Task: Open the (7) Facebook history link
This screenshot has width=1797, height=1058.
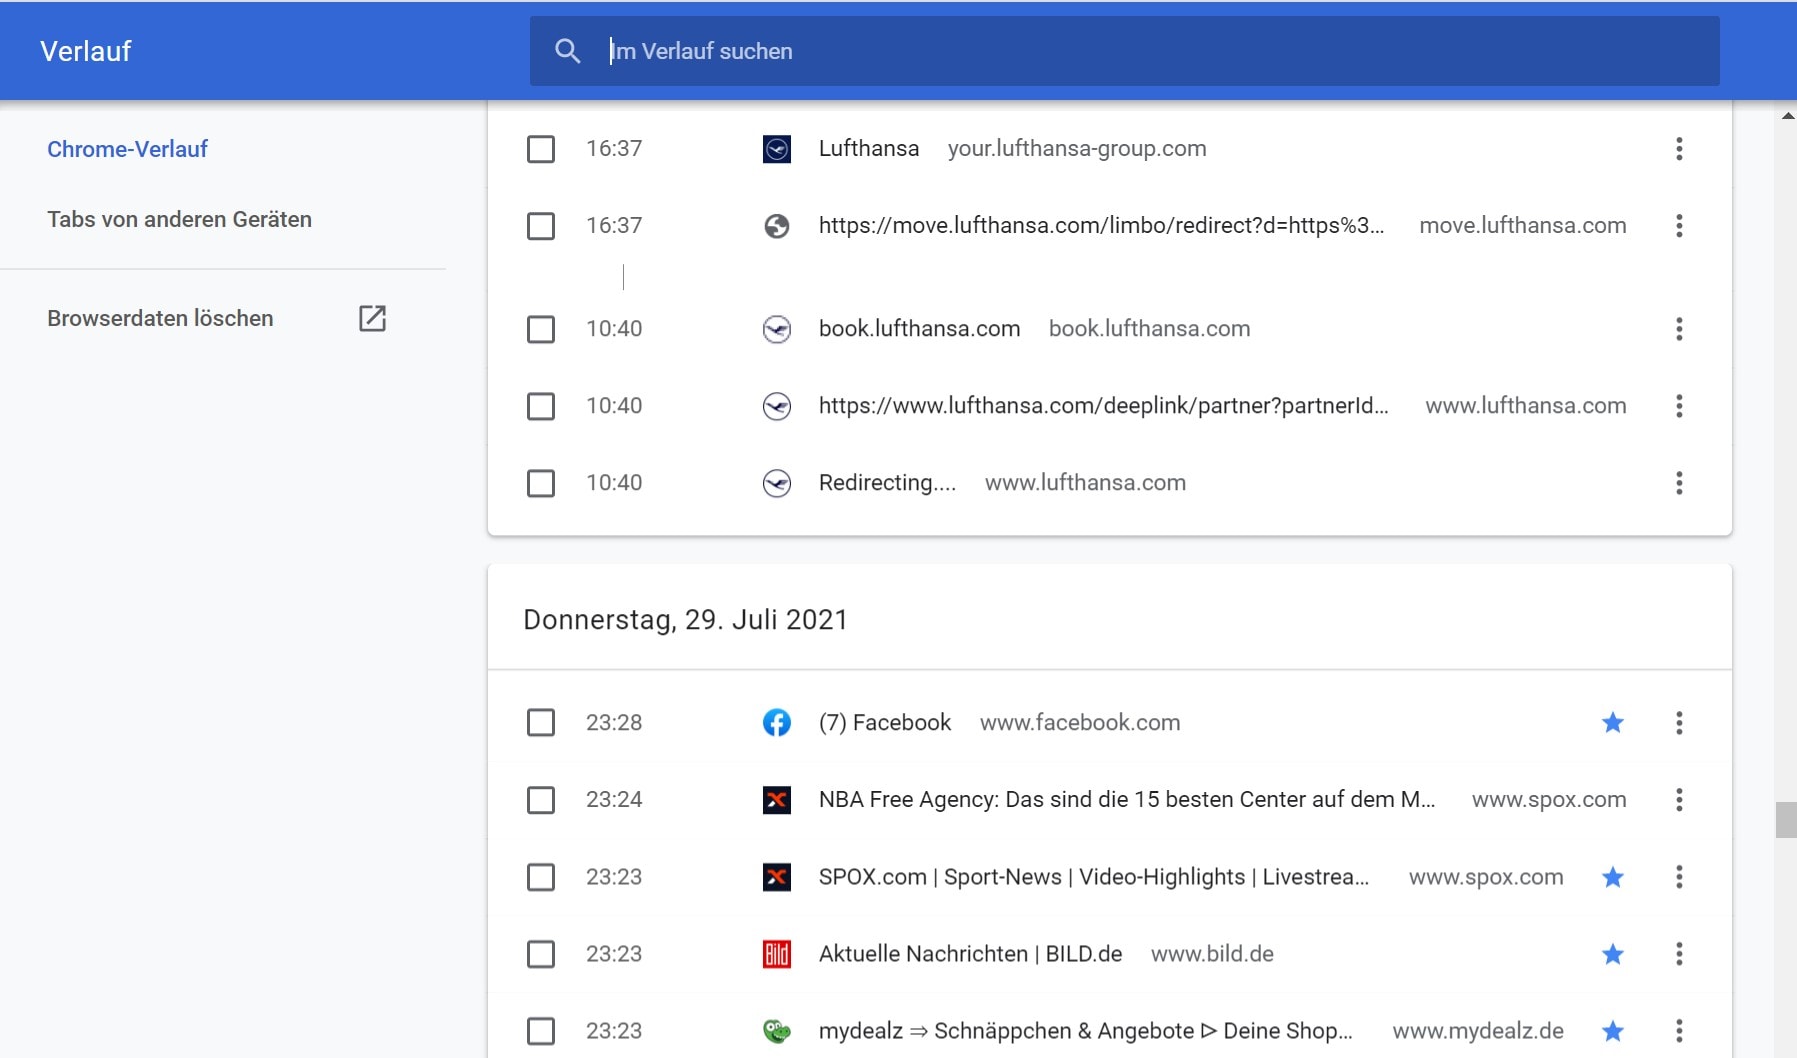Action: (885, 722)
